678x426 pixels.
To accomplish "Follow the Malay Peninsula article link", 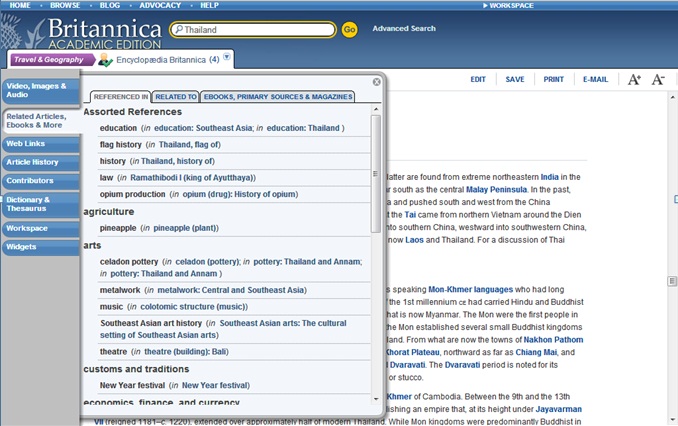I will tap(496, 189).
